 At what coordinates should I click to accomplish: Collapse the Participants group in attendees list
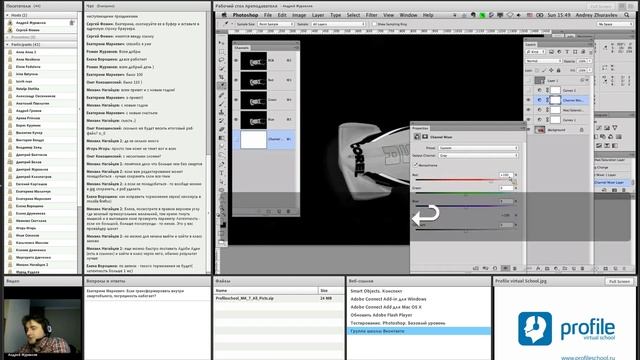tap(7, 44)
